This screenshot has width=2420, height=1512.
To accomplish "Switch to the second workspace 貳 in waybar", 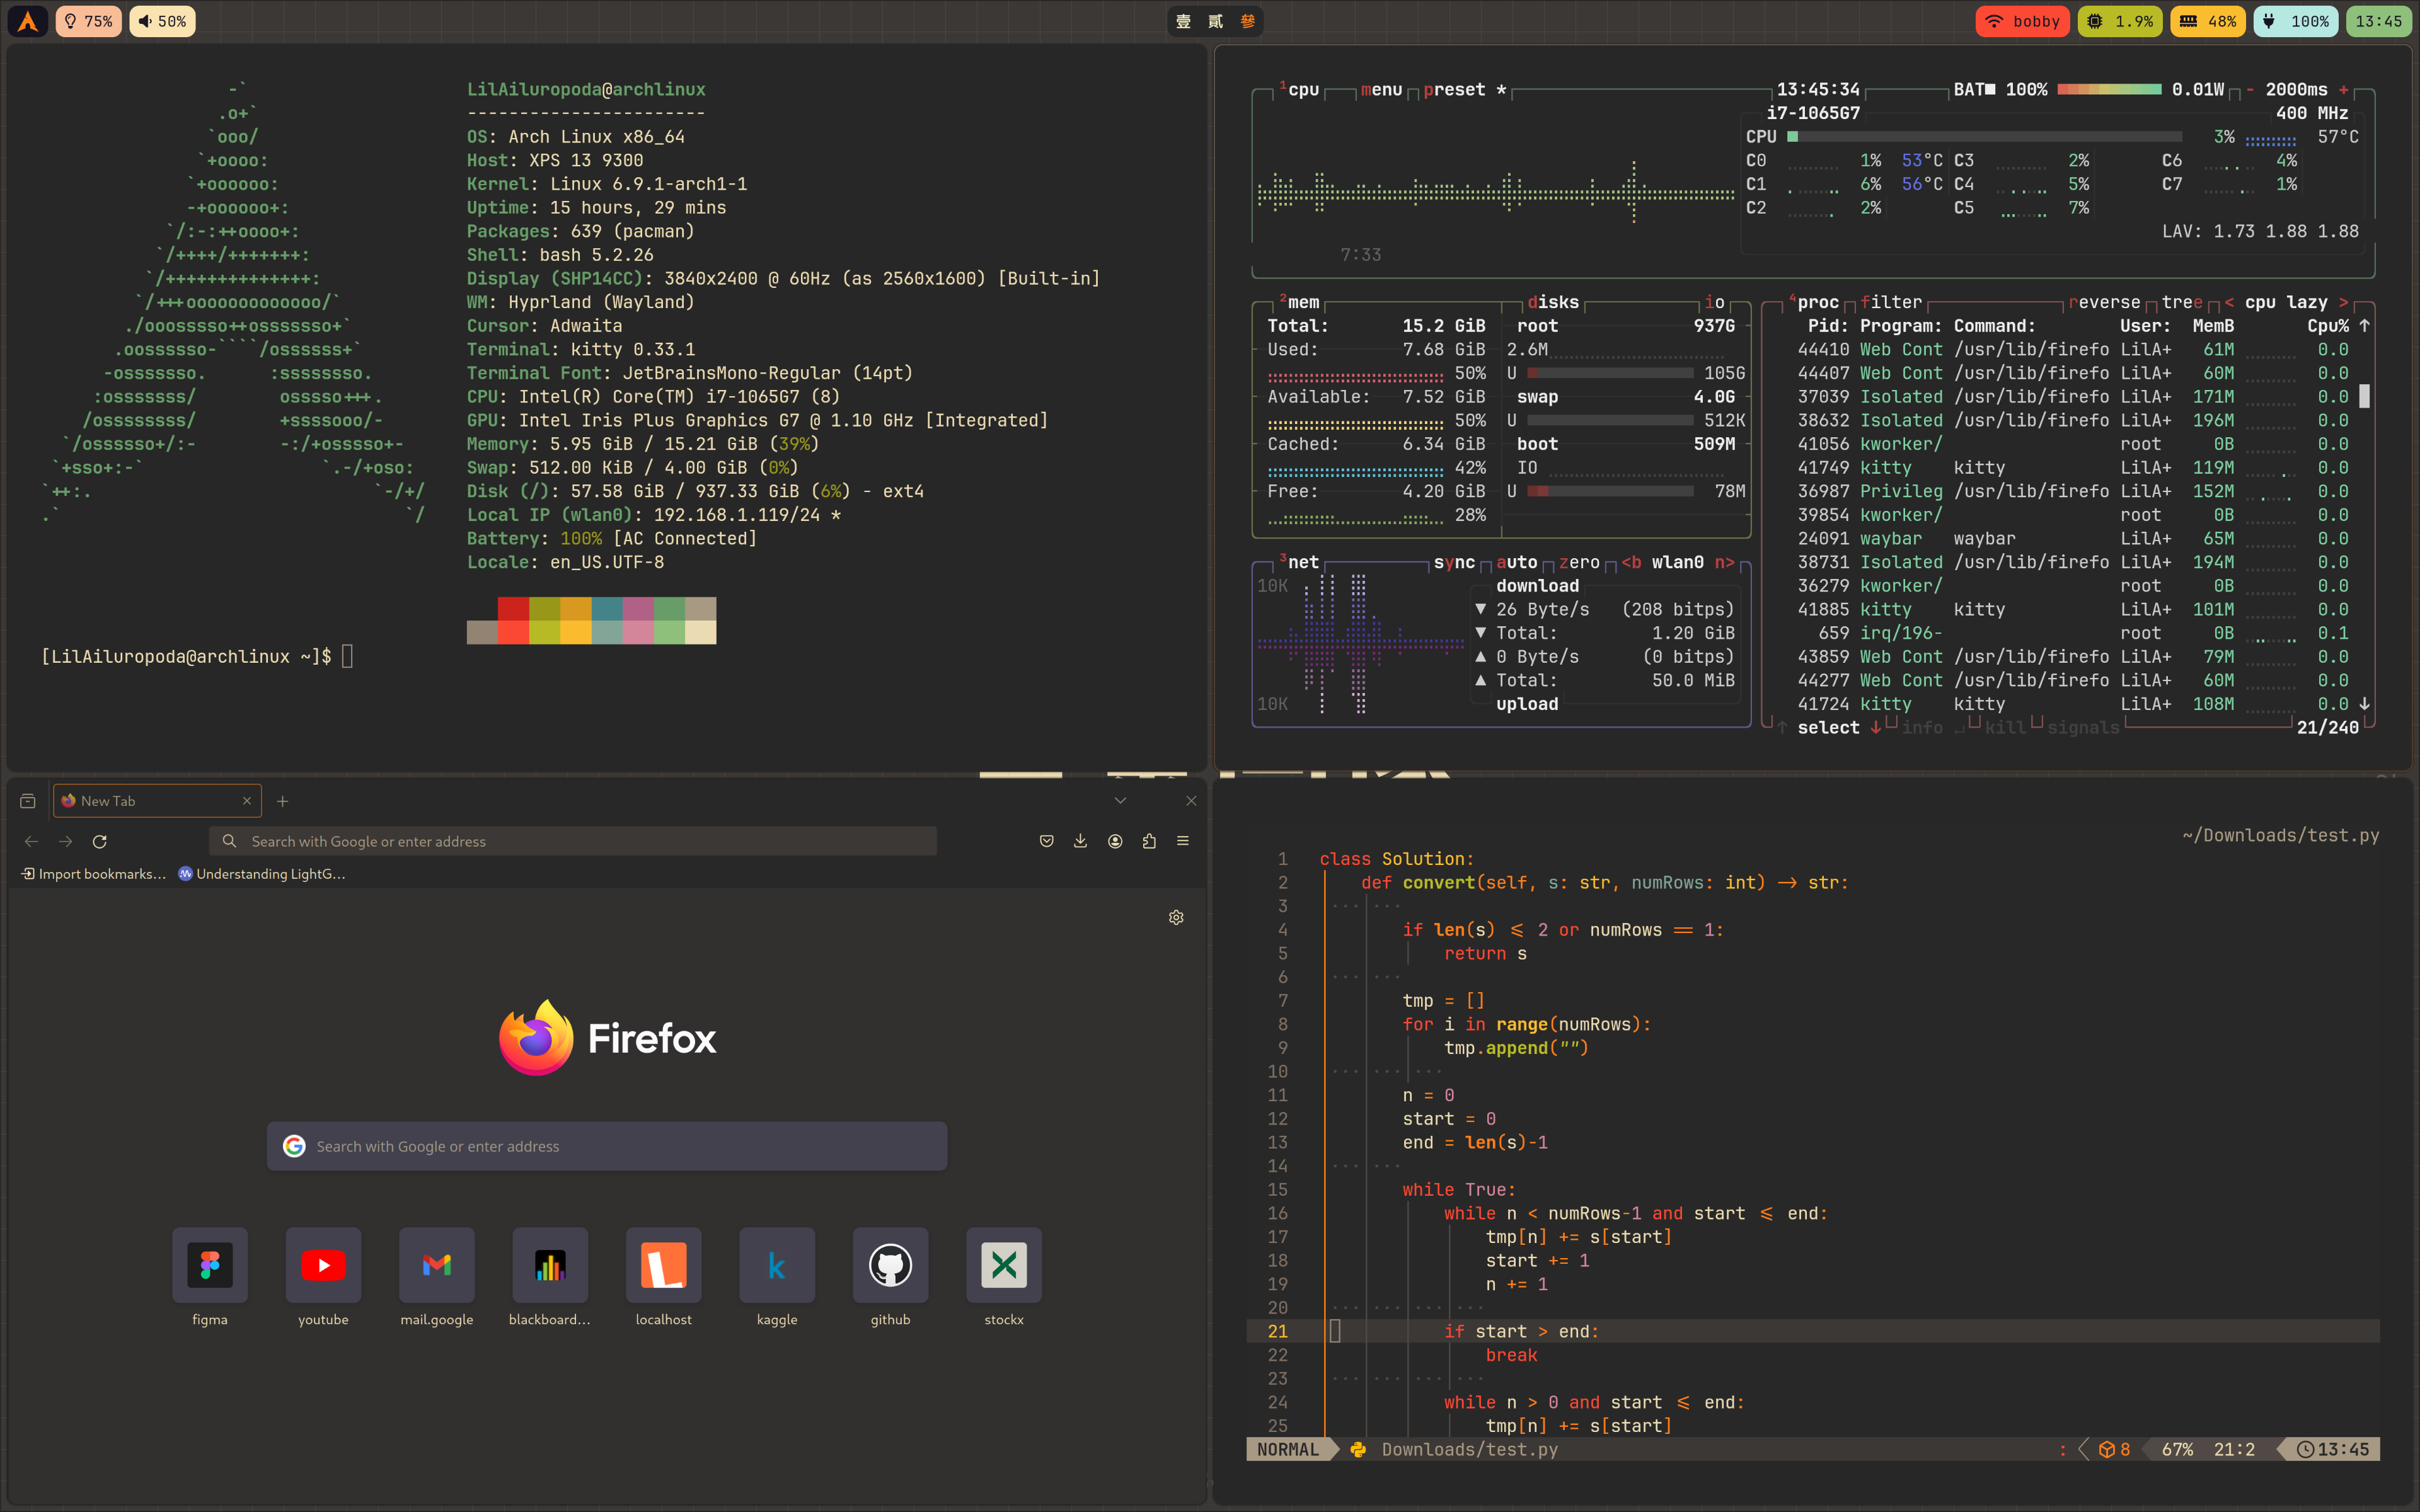I will pyautogui.click(x=1215, y=21).
